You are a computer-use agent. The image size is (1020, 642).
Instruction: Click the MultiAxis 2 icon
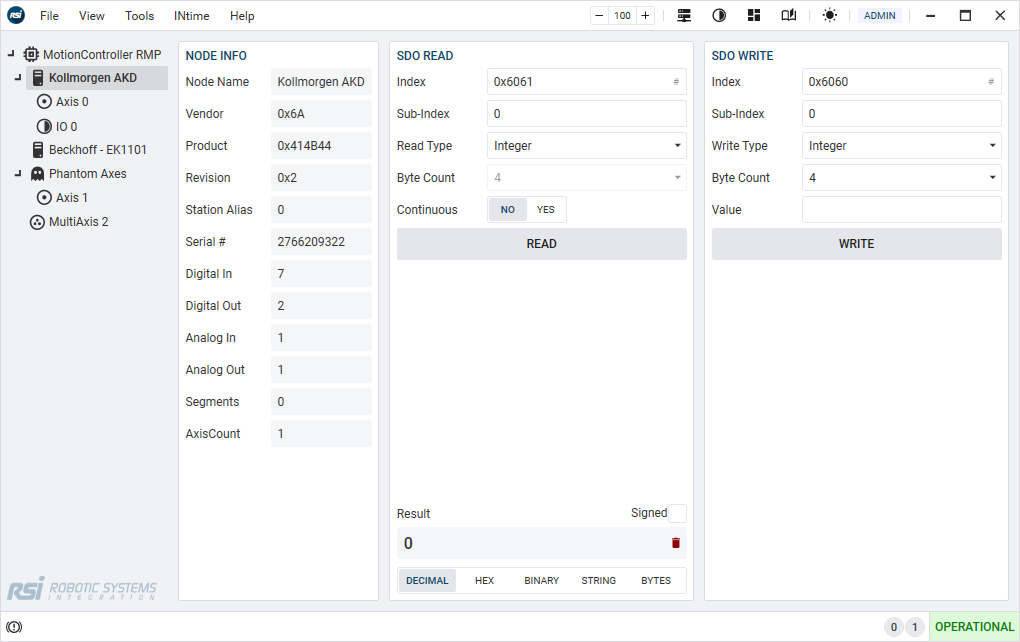(38, 222)
